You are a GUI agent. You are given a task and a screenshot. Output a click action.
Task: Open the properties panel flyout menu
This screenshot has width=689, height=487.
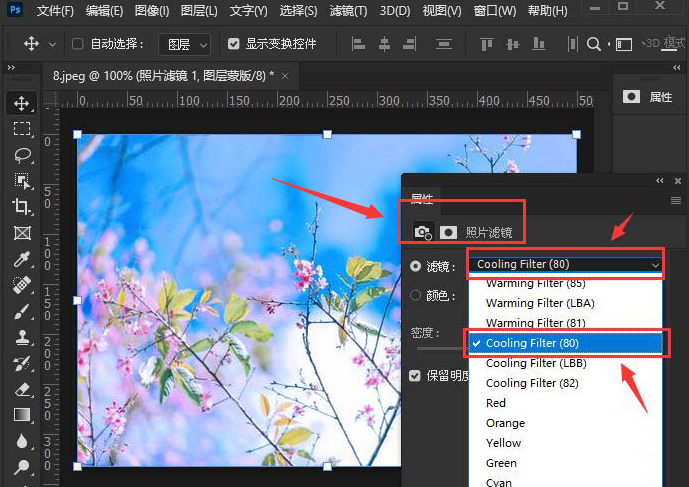click(x=676, y=201)
